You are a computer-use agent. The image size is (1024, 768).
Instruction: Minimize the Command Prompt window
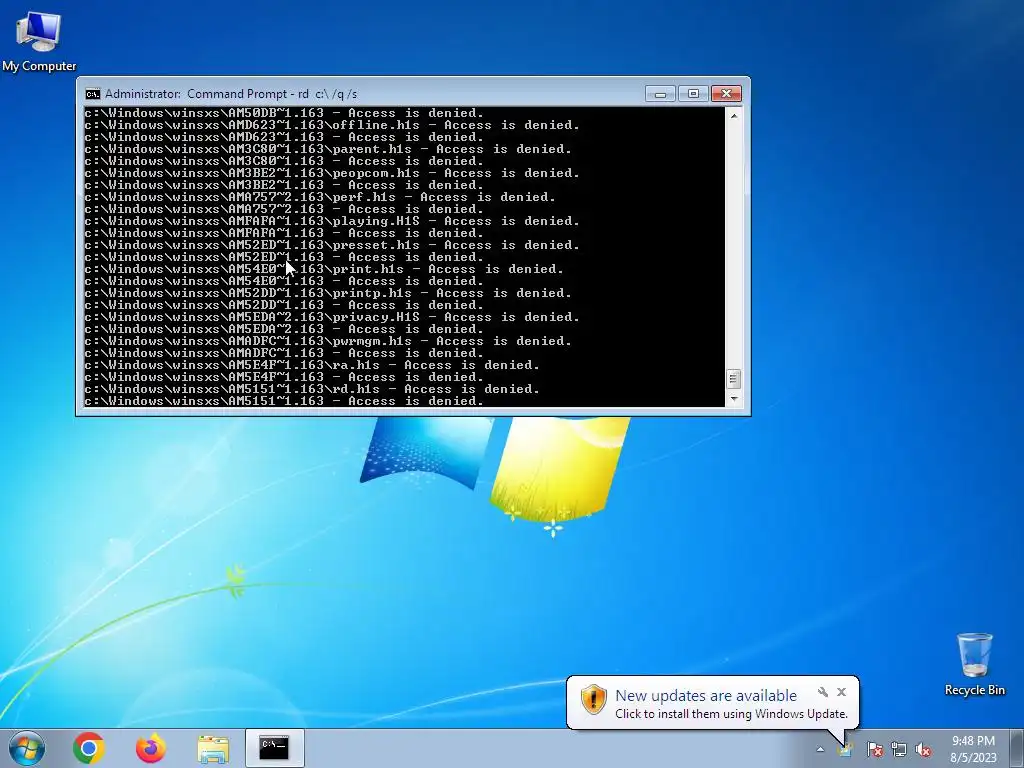coord(660,94)
